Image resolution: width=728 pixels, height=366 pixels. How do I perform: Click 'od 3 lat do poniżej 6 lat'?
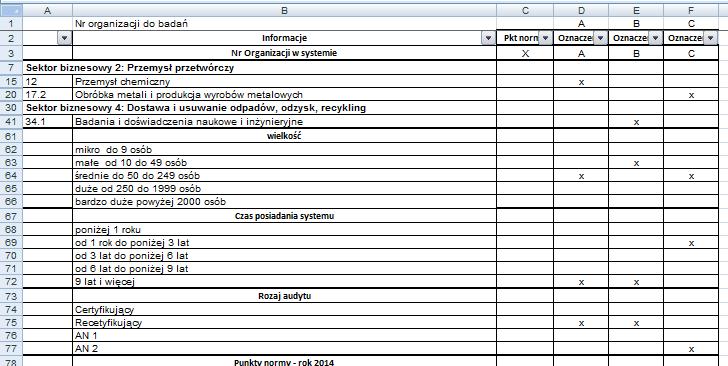pyautogui.click(x=285, y=256)
